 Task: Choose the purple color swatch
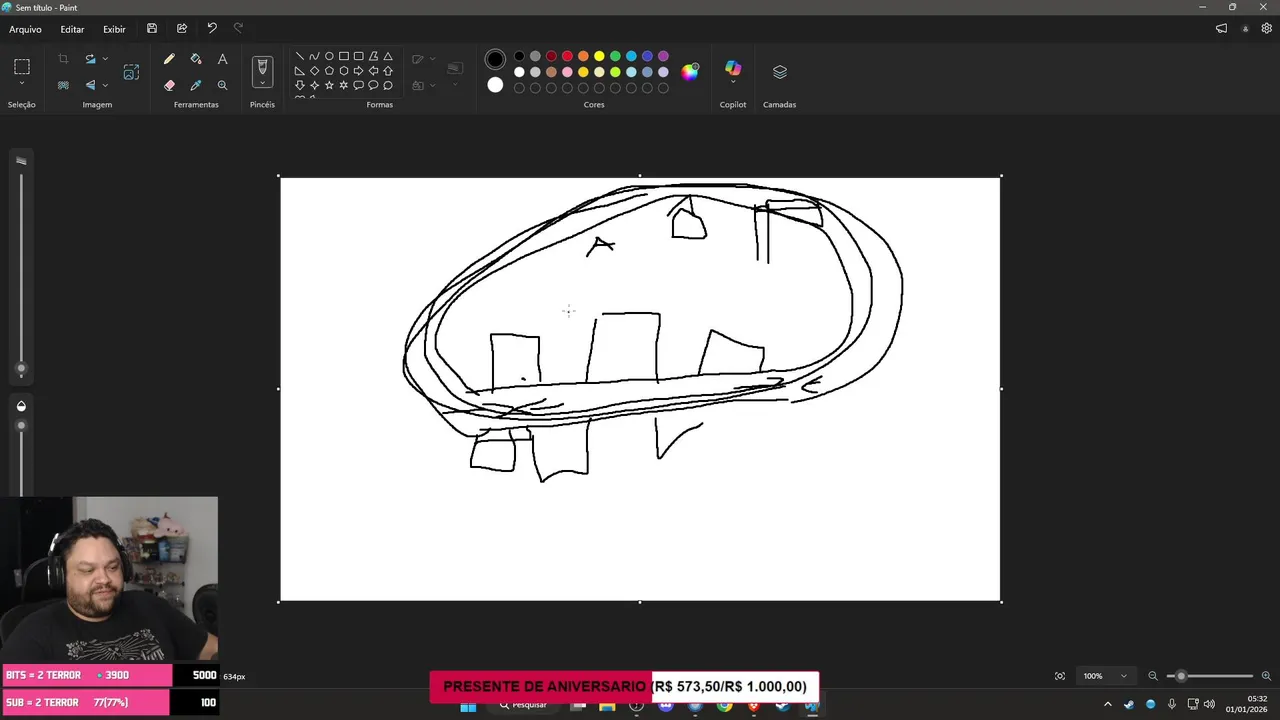tap(663, 56)
